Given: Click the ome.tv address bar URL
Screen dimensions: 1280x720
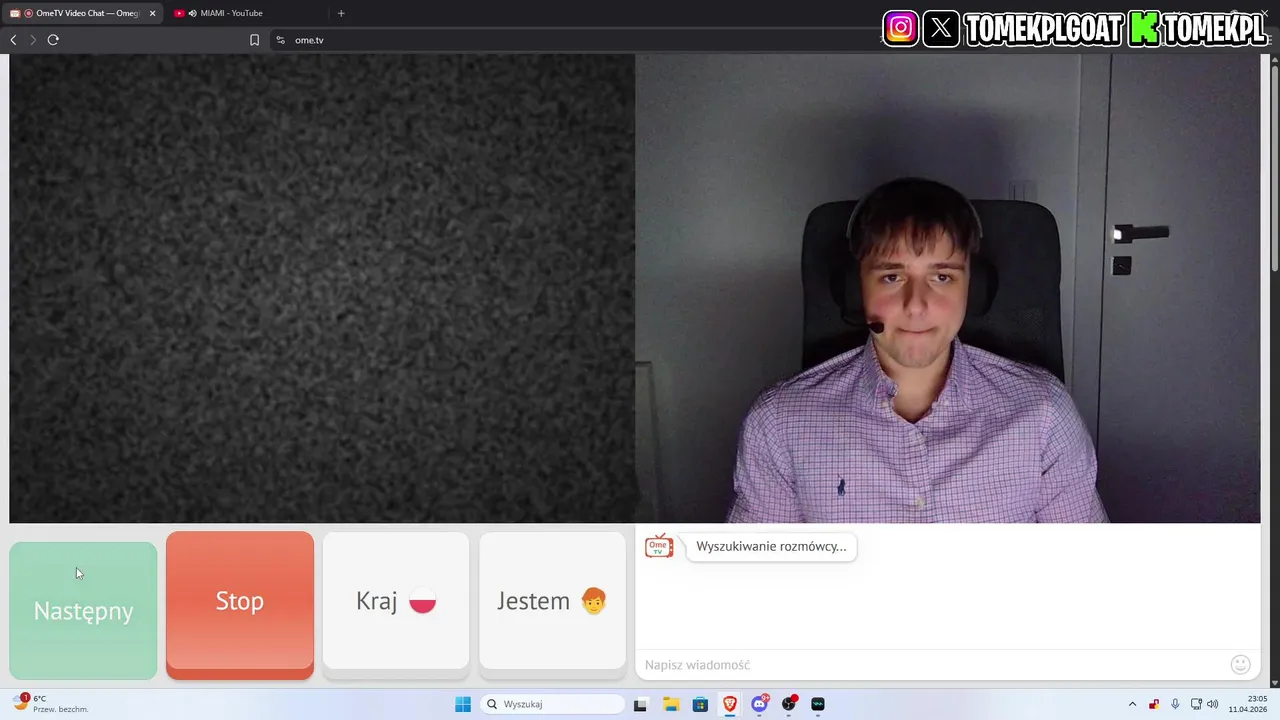Looking at the screenshot, I should (x=309, y=40).
